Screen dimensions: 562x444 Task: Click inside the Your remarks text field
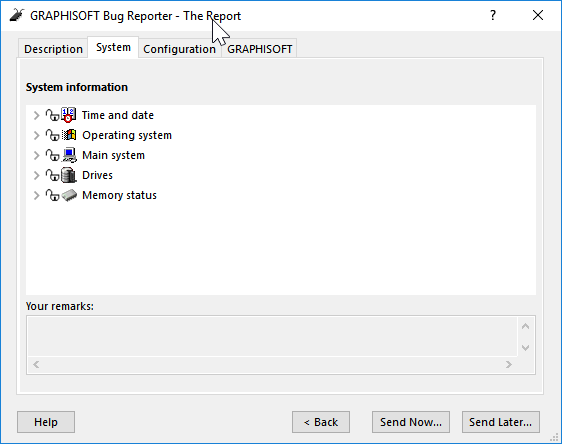272,336
